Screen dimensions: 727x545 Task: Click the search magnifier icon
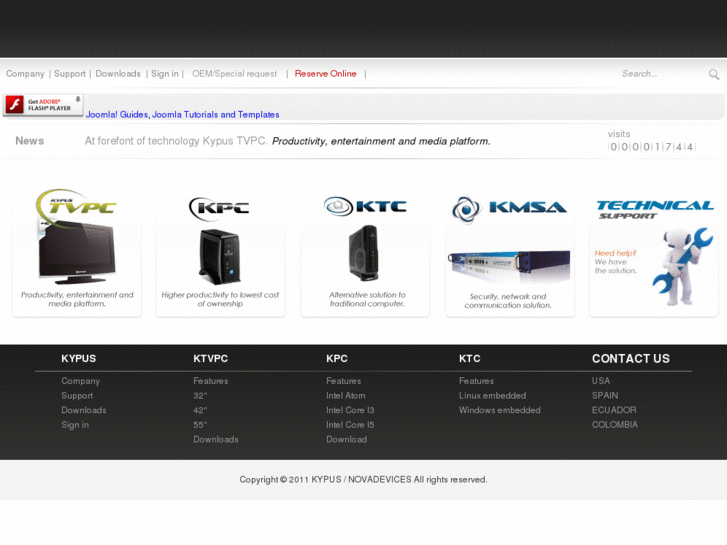[714, 74]
